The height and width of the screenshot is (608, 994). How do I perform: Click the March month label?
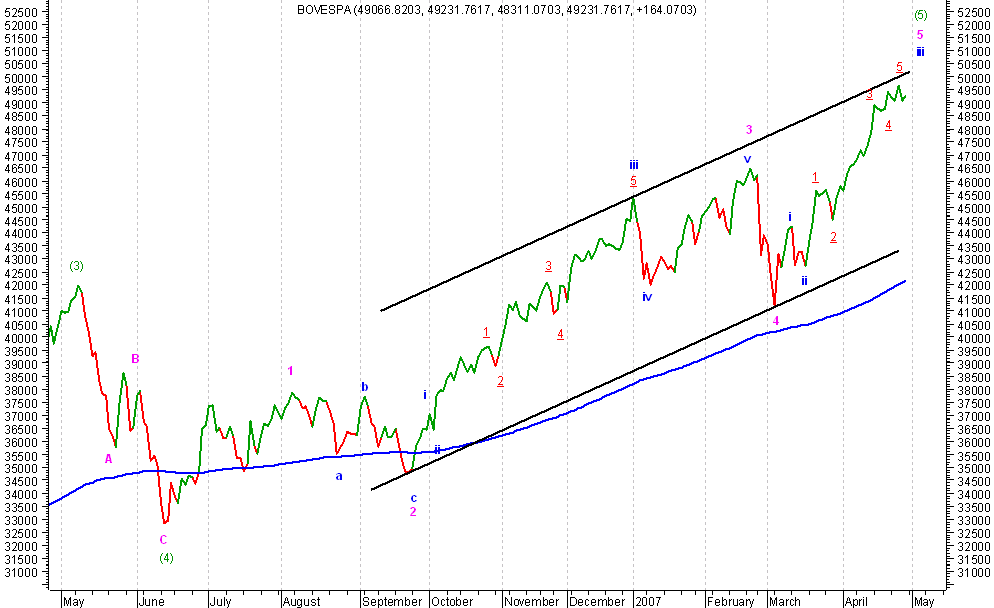point(785,601)
